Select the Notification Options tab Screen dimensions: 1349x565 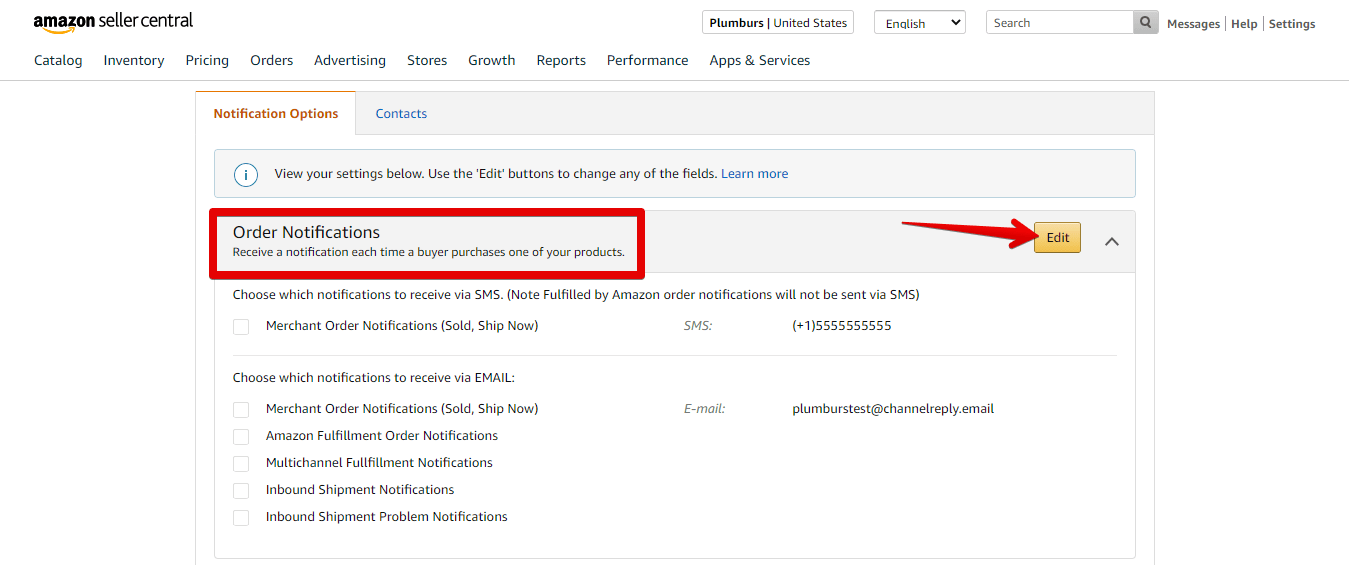click(276, 113)
